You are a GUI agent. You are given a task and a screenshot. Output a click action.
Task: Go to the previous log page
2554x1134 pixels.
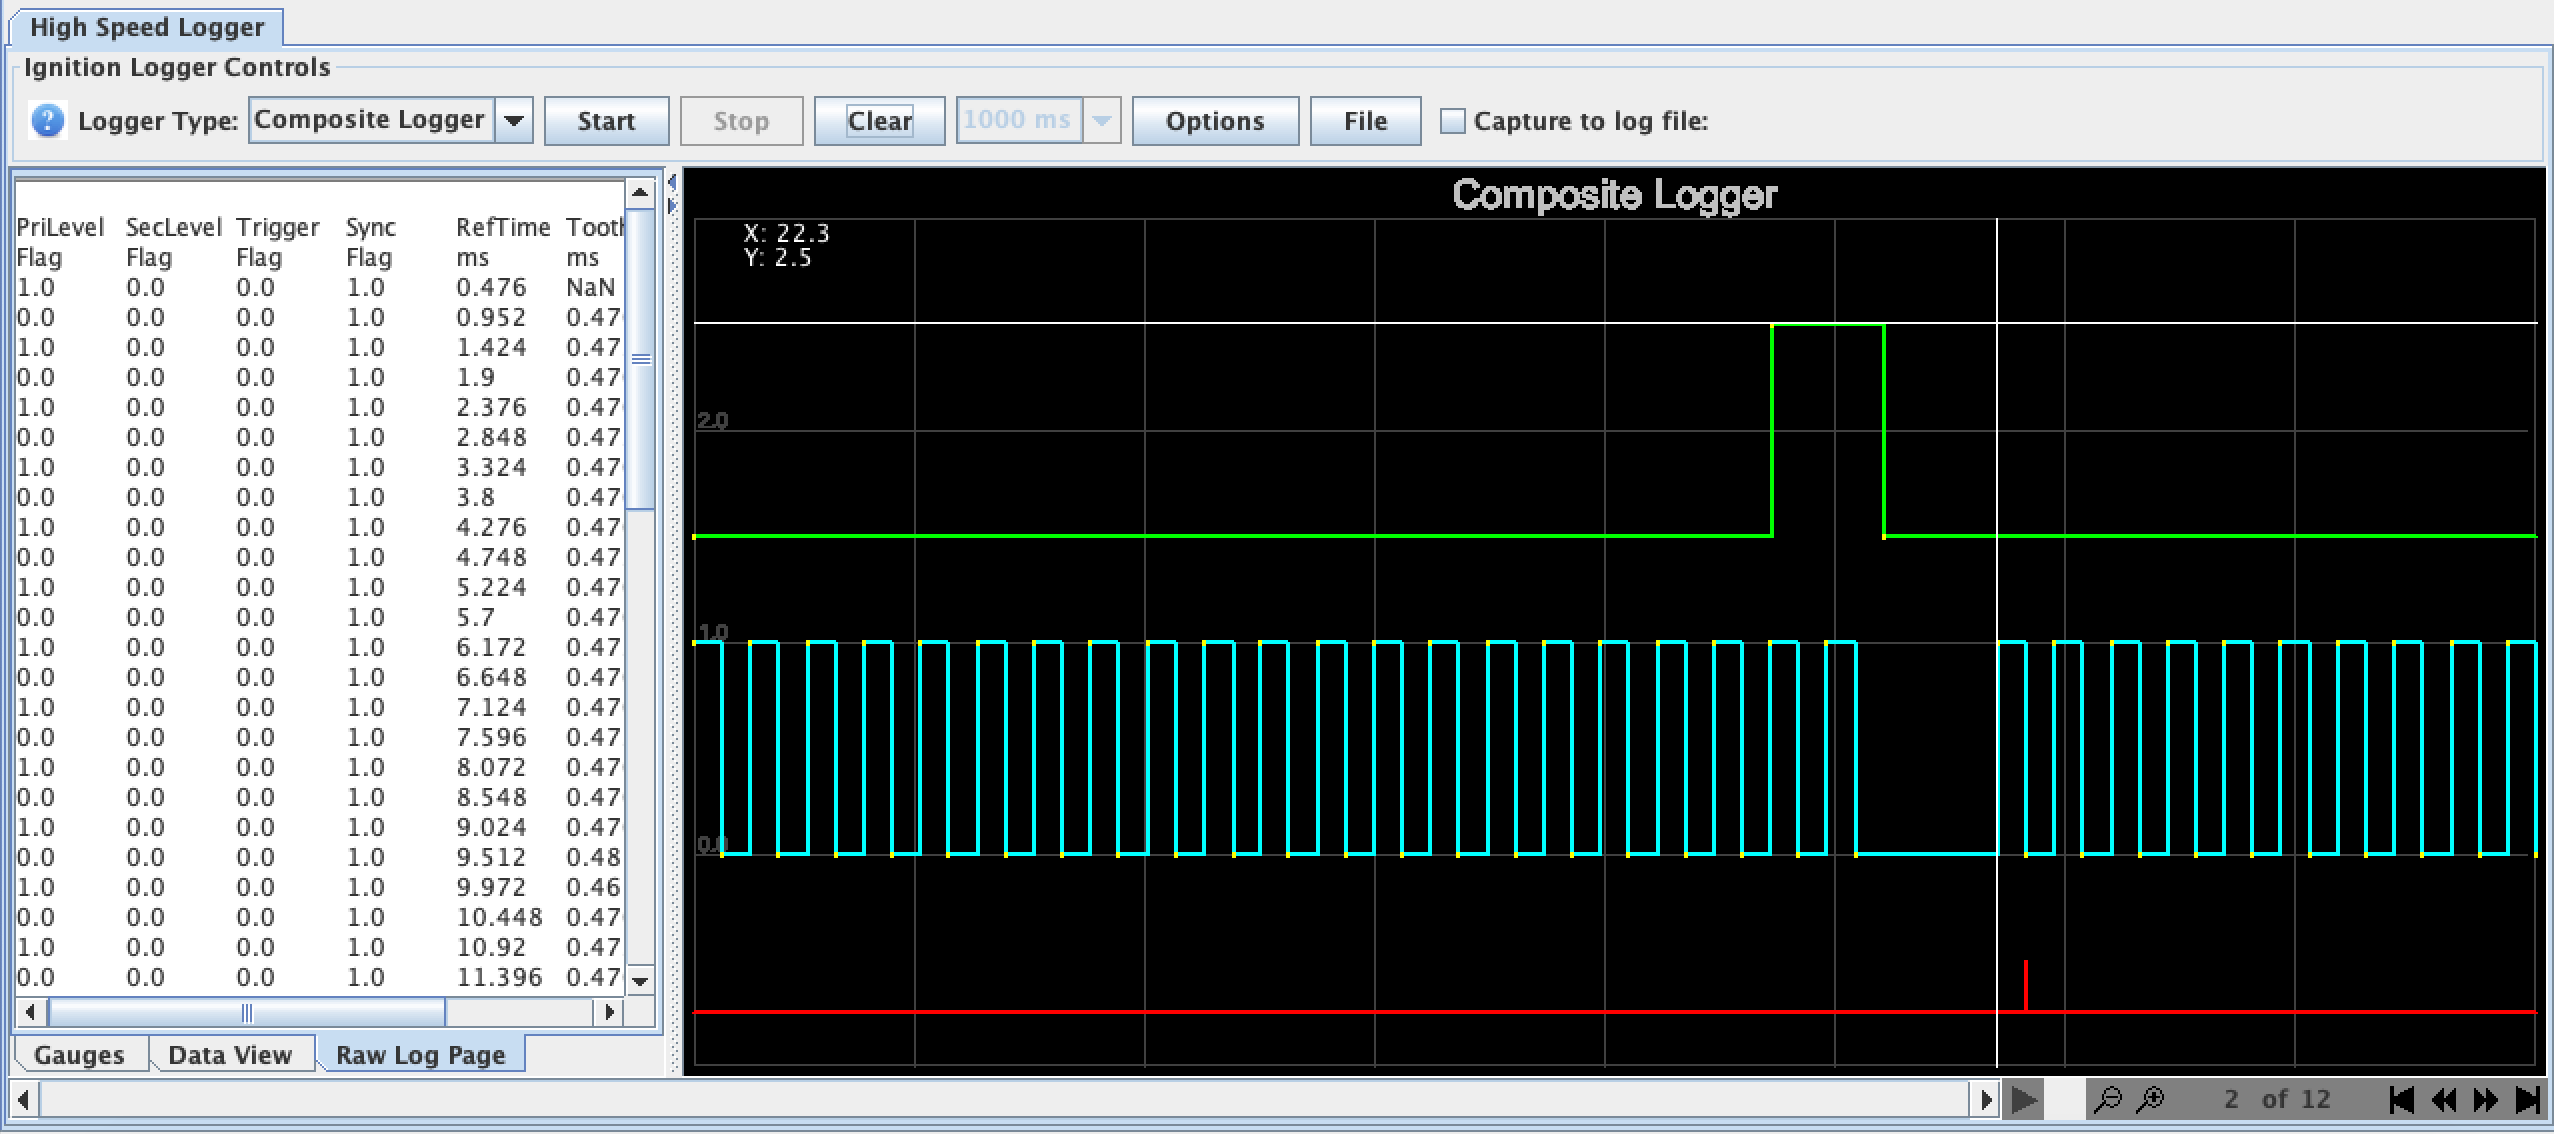click(2443, 1099)
